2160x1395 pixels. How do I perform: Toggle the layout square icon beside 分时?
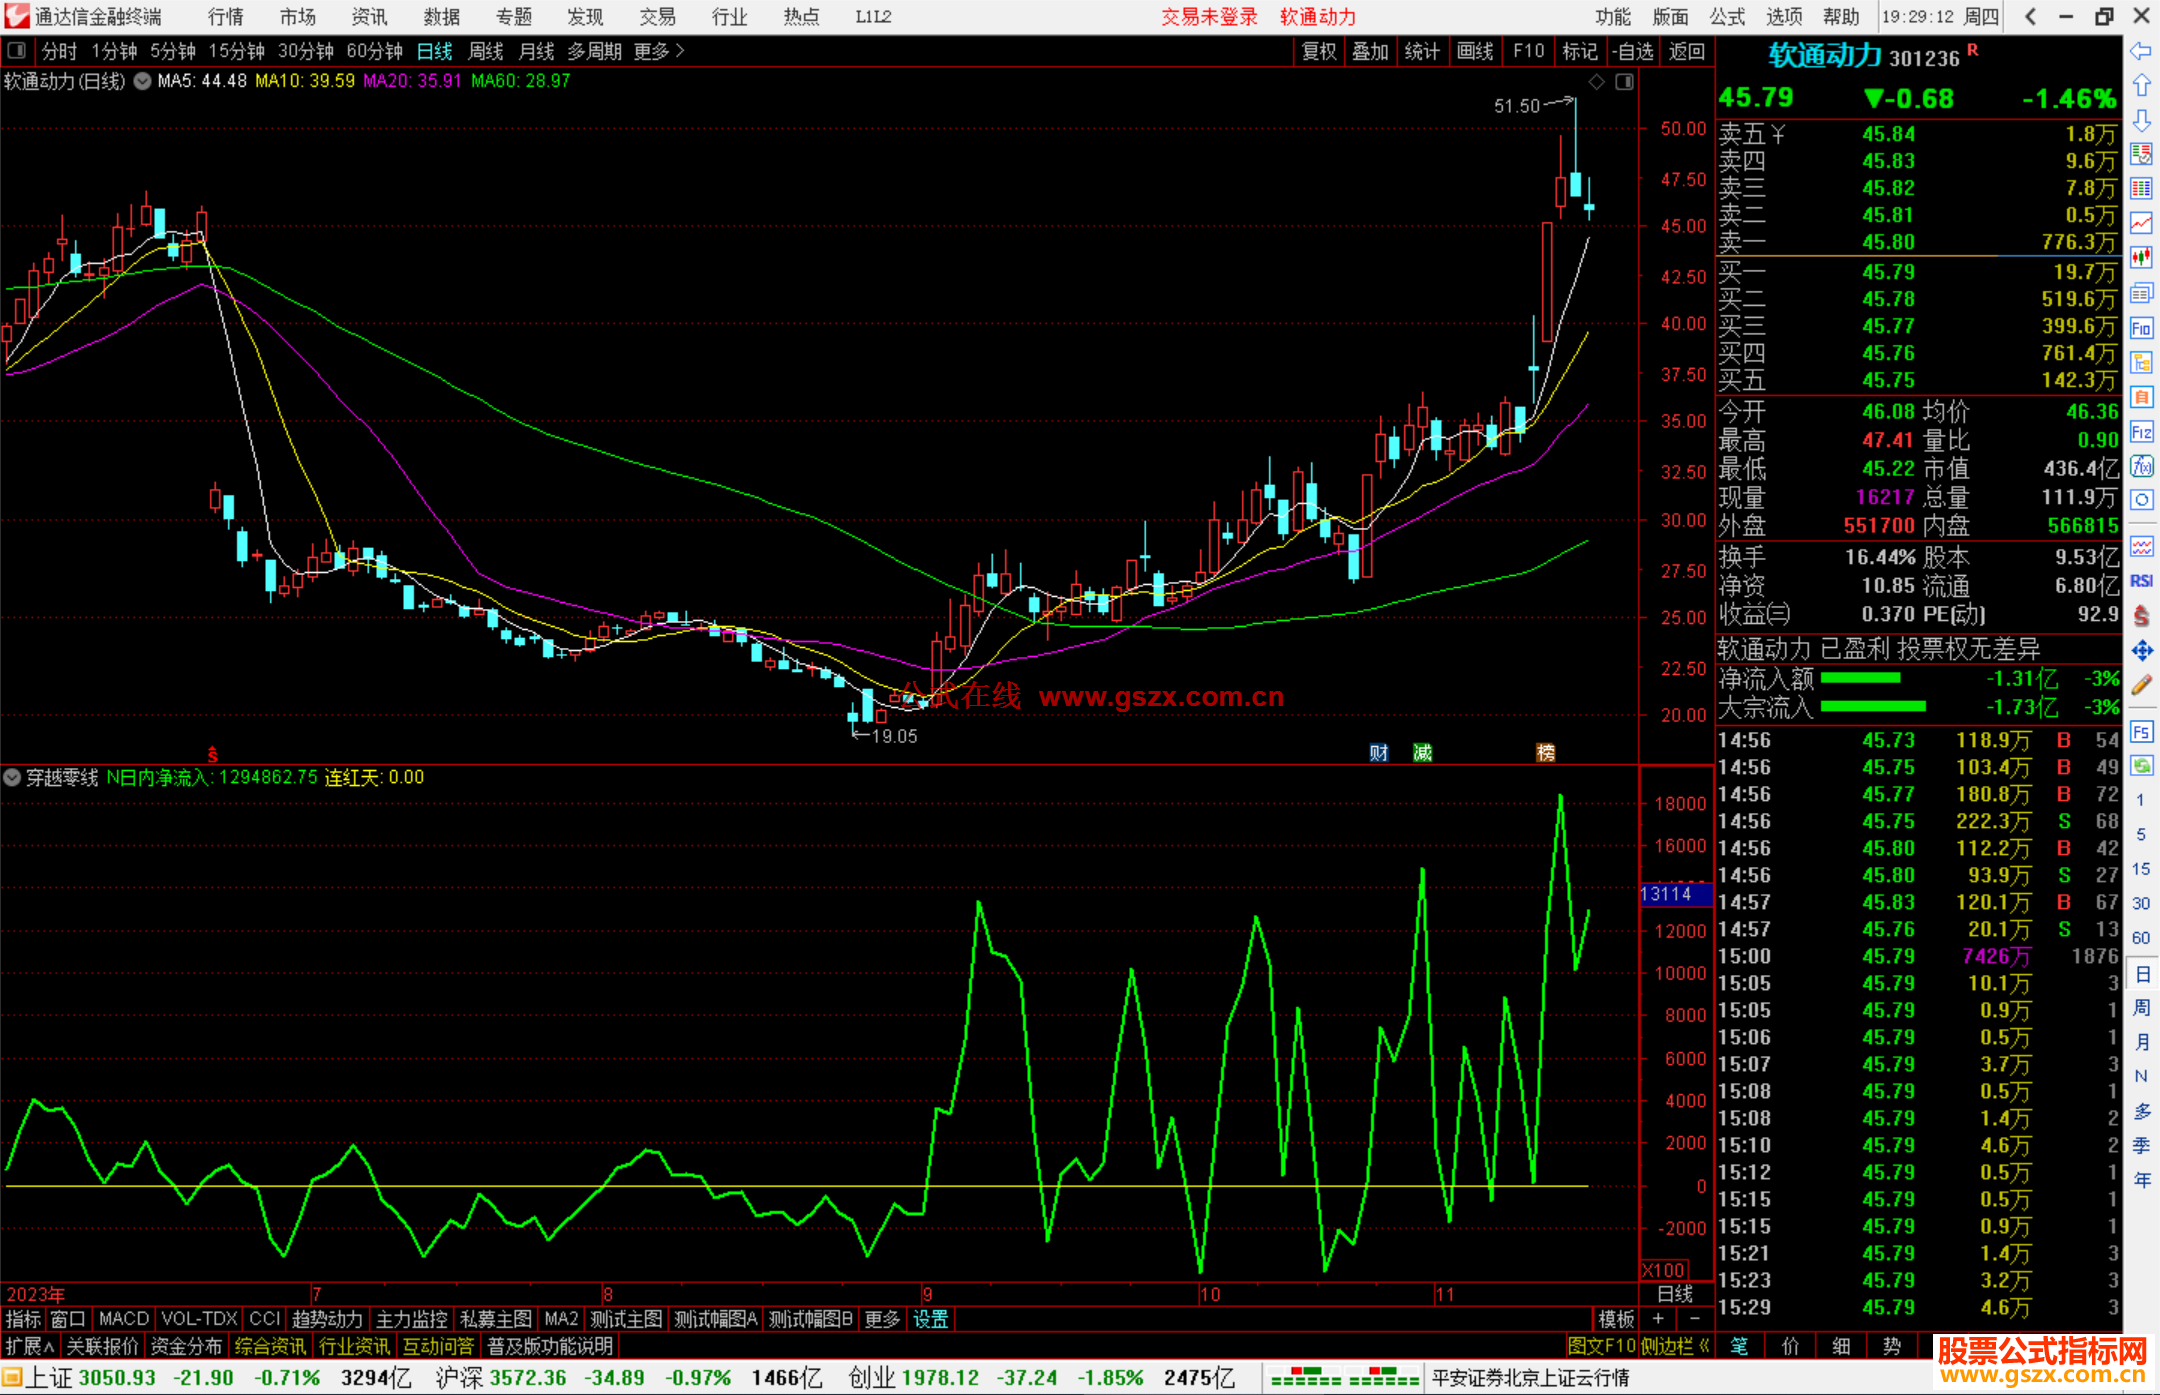(17, 51)
